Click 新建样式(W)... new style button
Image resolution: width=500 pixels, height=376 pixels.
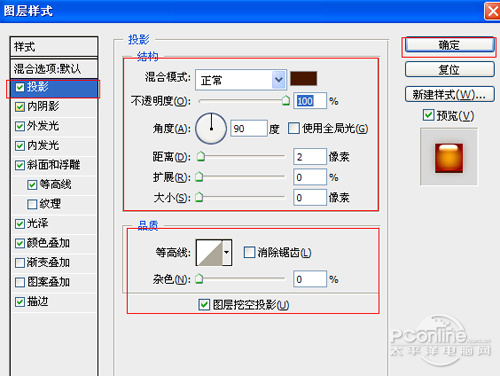(450, 95)
